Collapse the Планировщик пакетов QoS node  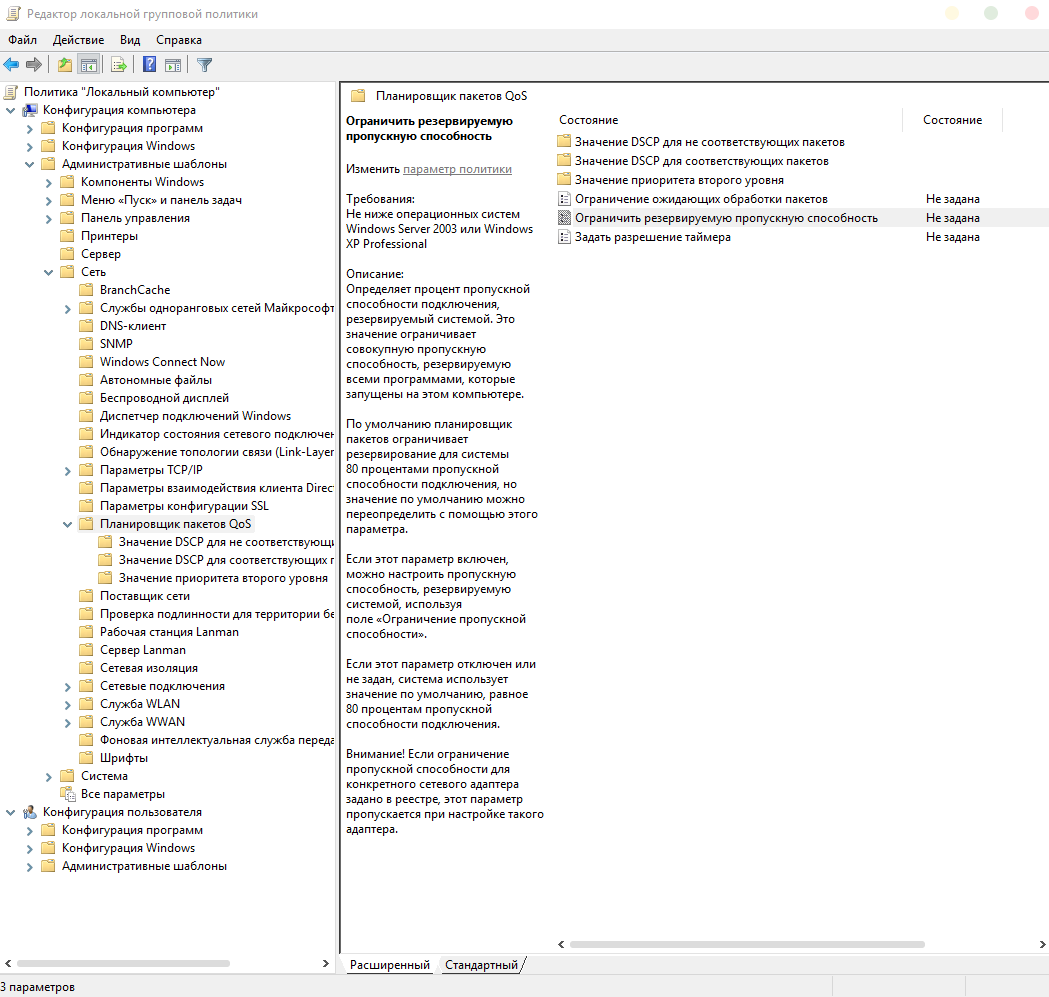tap(67, 525)
